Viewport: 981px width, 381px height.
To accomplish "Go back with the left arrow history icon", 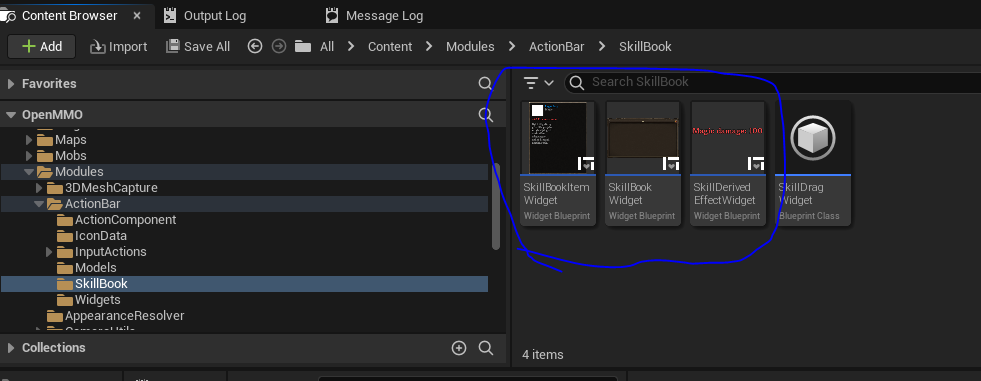I will [x=254, y=46].
